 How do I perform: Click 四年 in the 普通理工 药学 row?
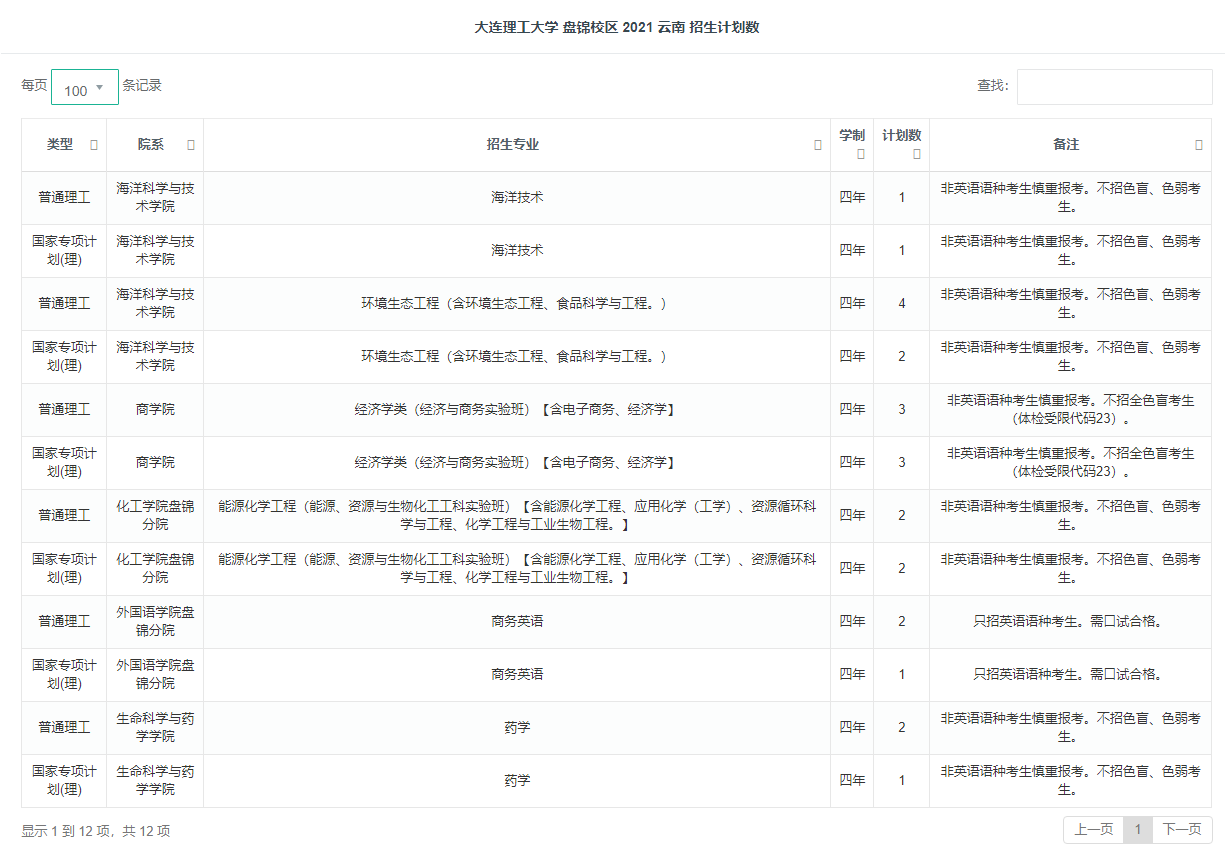(x=852, y=728)
